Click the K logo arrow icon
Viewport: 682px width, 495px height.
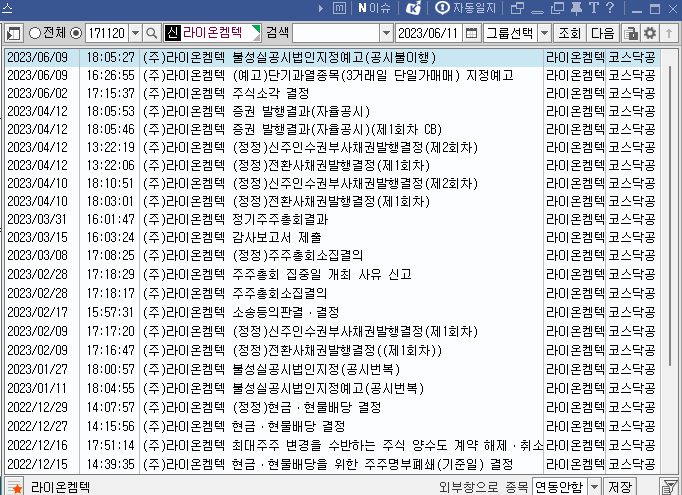413,8
